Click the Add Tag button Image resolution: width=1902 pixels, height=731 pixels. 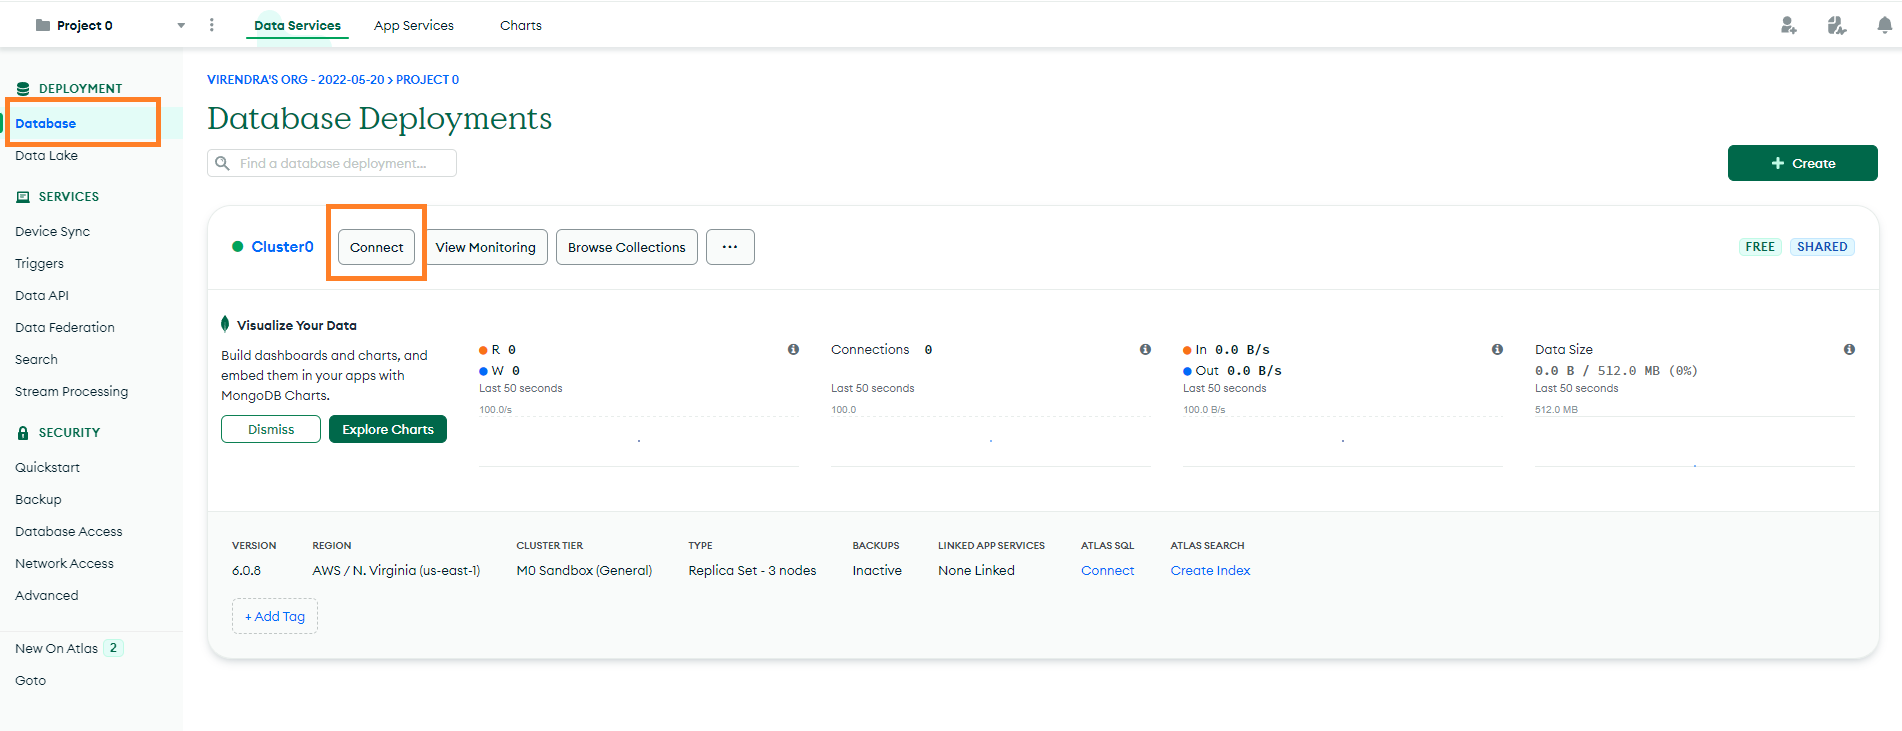275,616
